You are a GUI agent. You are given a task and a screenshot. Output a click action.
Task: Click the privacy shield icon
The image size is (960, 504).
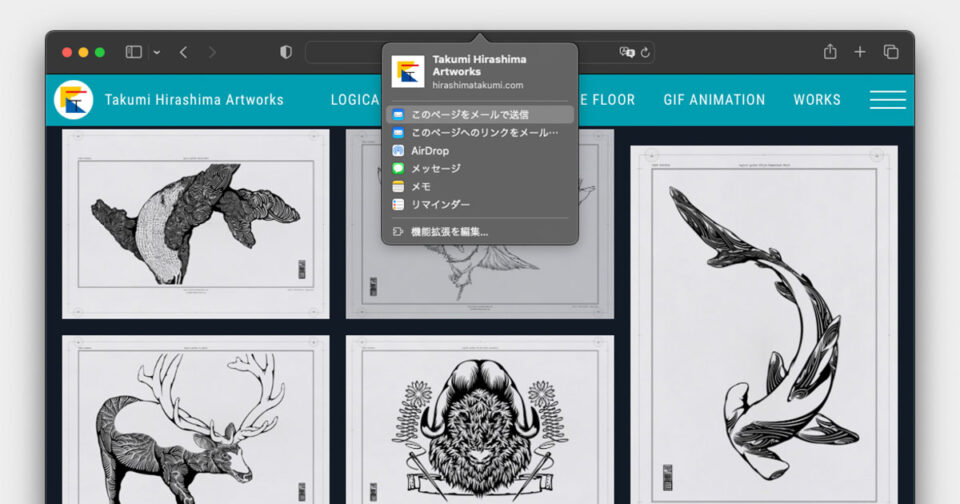tap(286, 52)
